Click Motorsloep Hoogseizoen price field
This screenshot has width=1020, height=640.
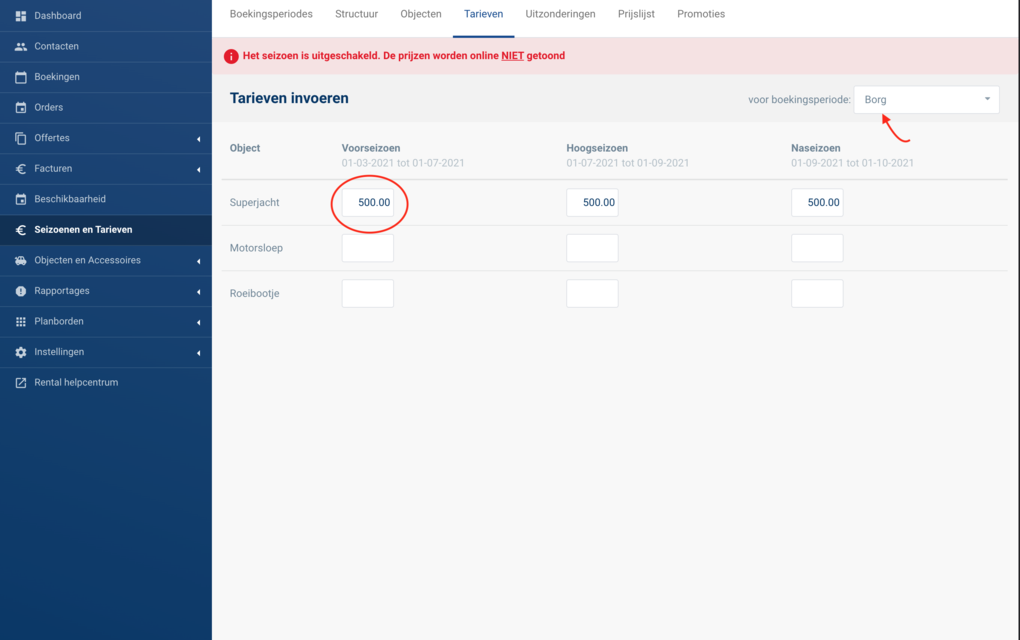[x=592, y=248]
